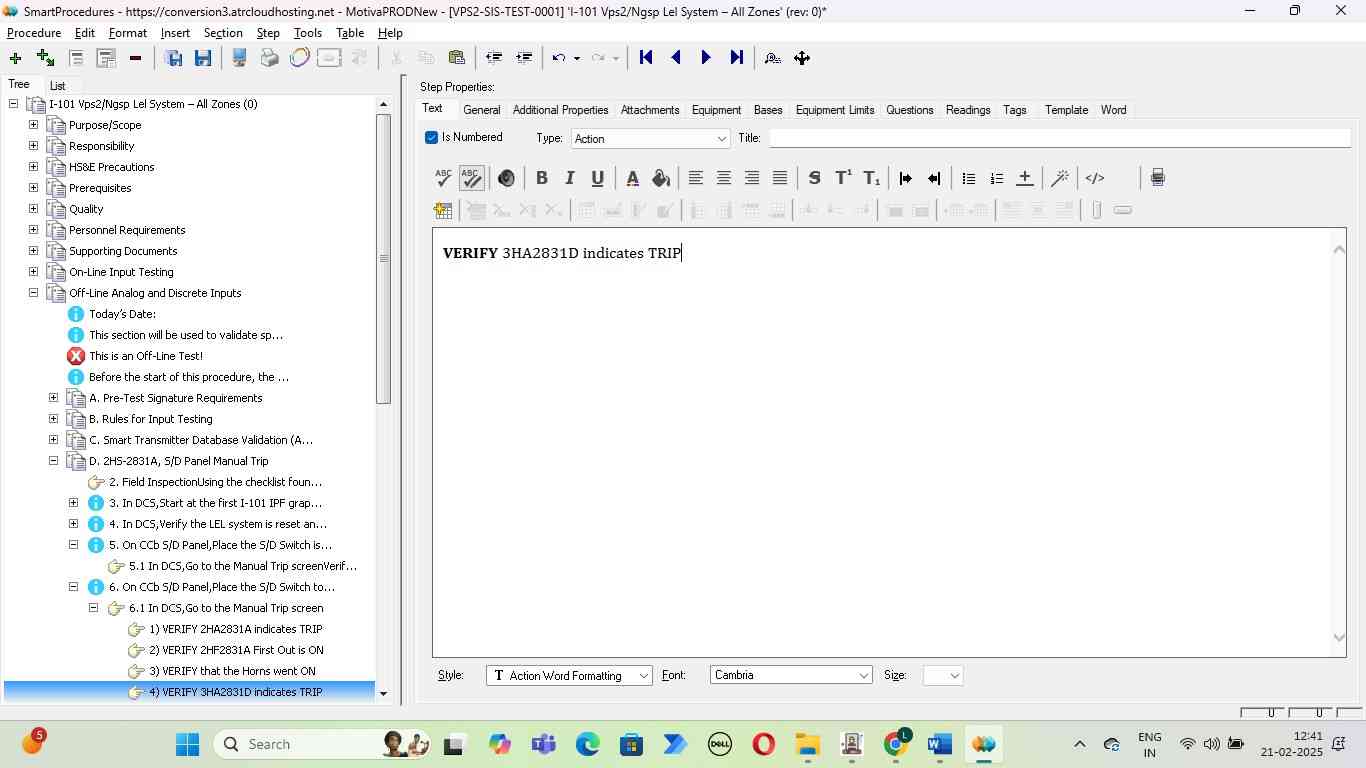
Task: Apply subscript formatting
Action: [872, 178]
